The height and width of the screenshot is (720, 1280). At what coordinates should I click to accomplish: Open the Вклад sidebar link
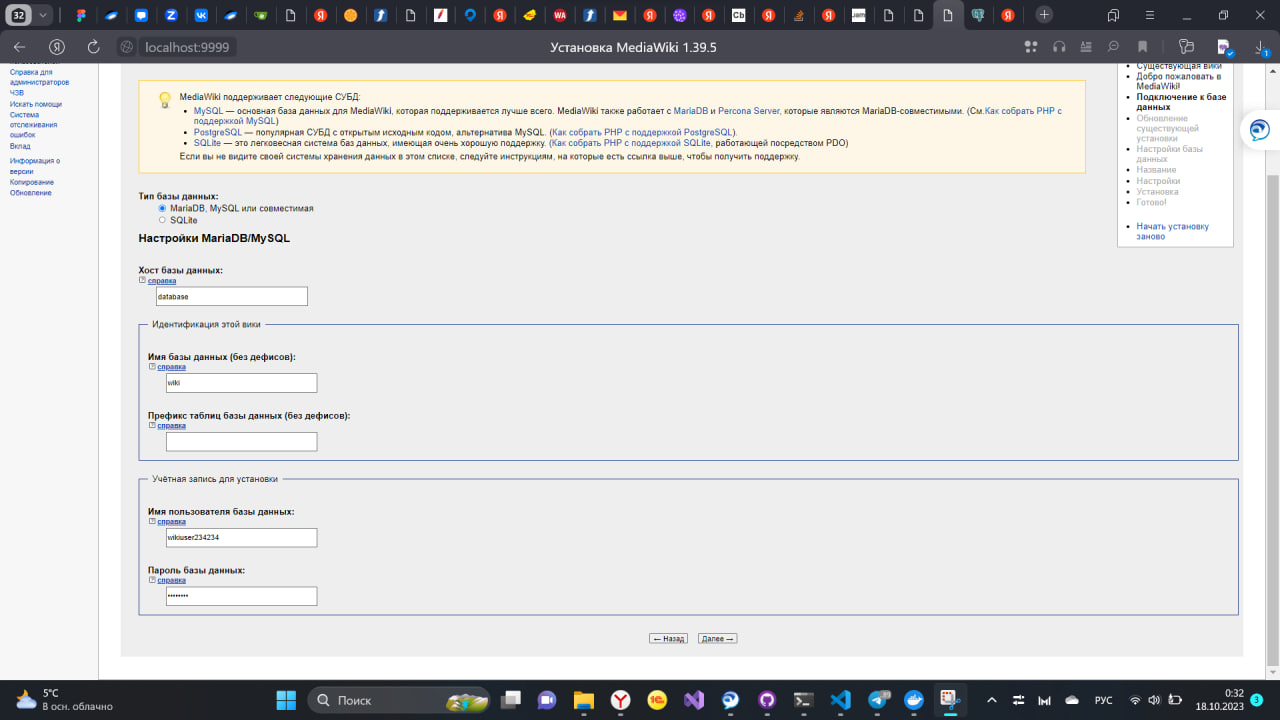[20, 146]
